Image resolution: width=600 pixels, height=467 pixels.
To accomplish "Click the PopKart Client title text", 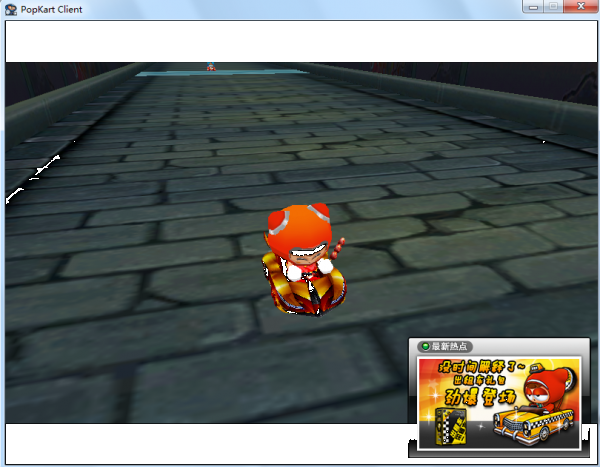I will click(x=51, y=10).
